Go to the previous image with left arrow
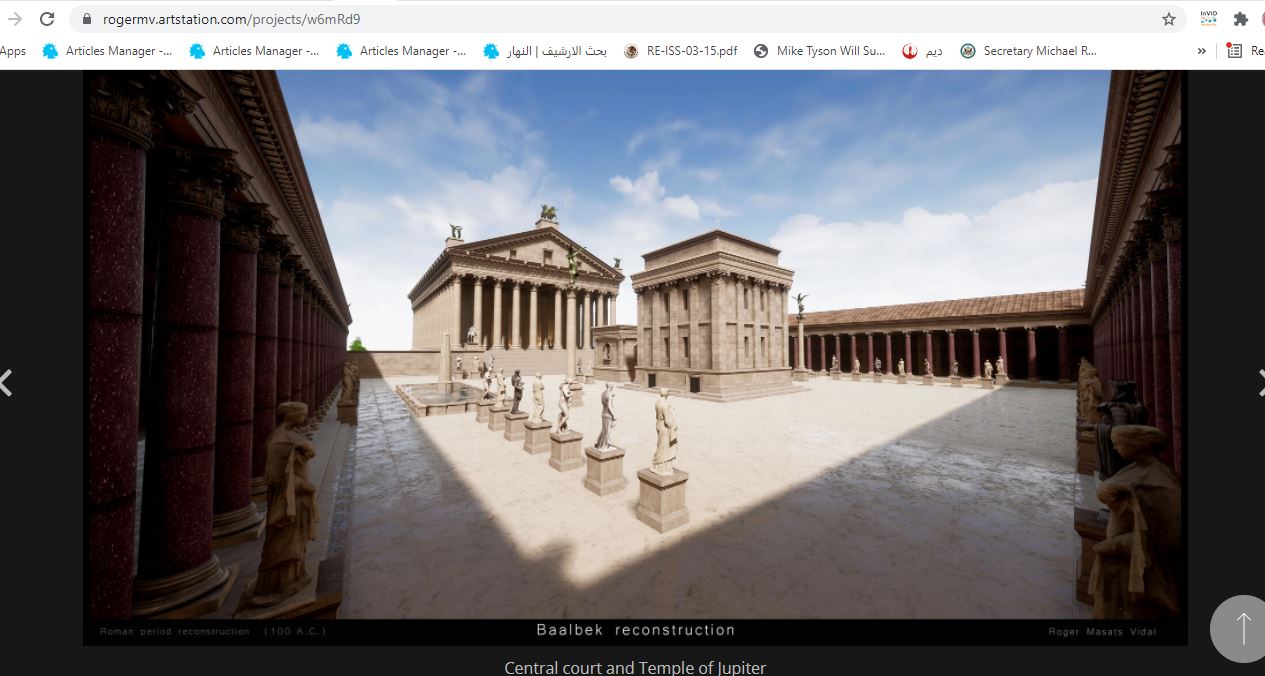Screen dimensions: 1265x676 6,382
